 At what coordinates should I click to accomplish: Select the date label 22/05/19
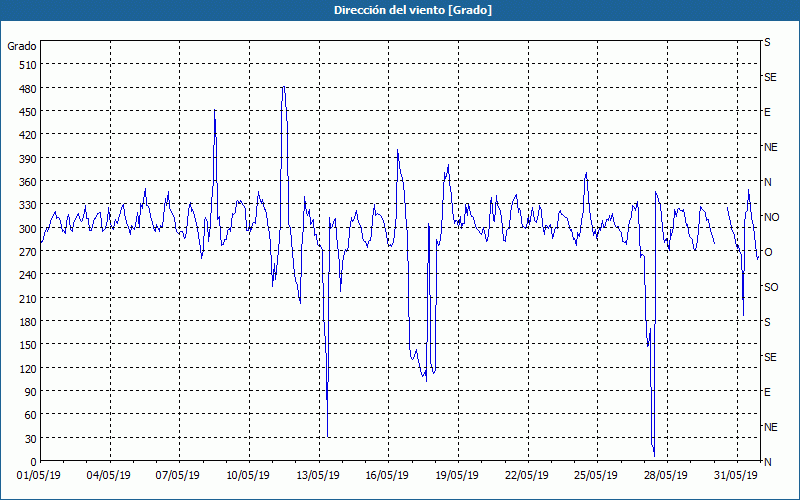pyautogui.click(x=527, y=476)
